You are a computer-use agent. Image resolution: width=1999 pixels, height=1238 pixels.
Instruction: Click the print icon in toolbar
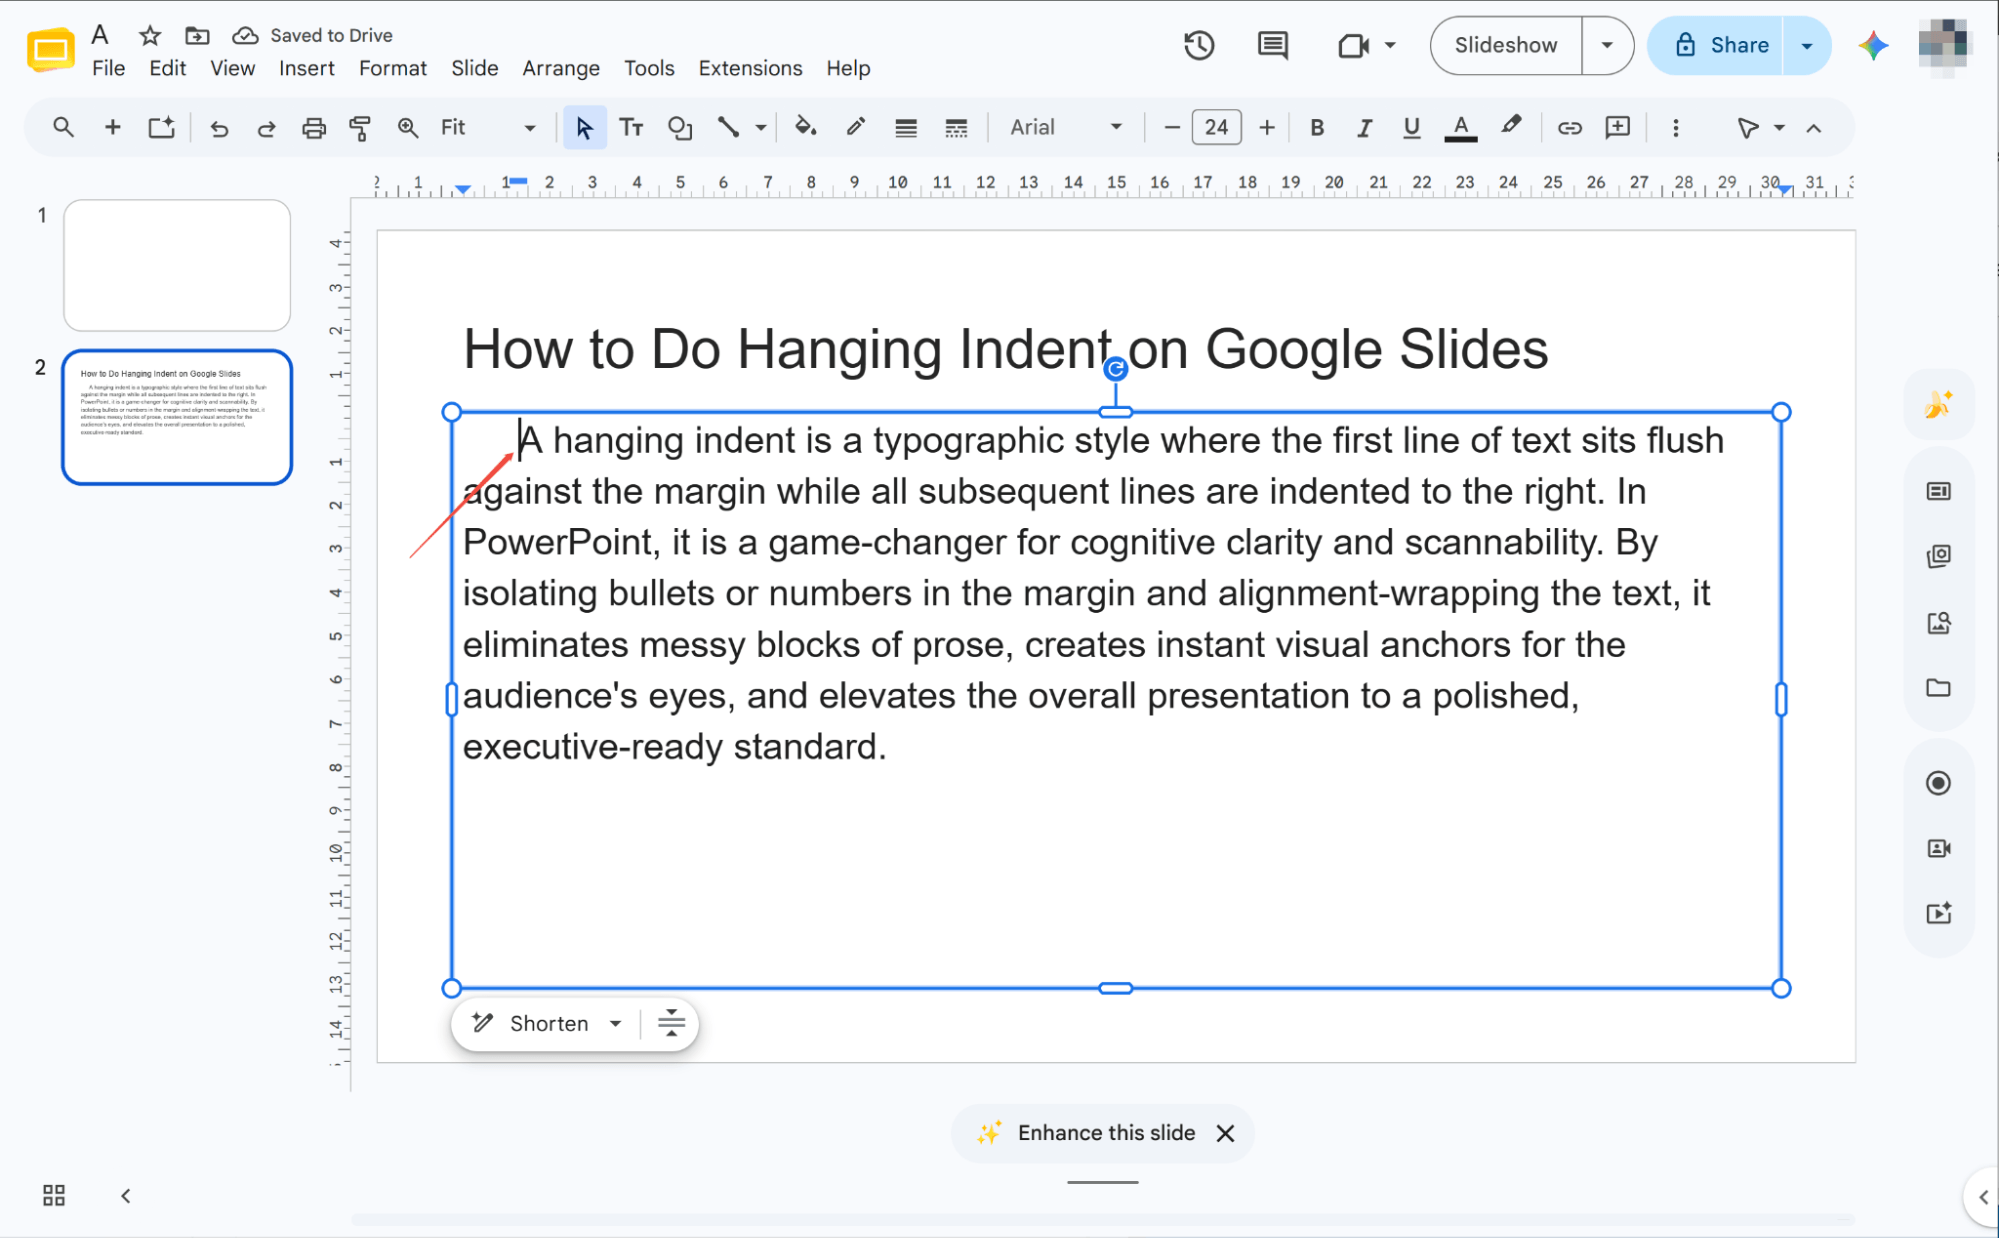314,128
